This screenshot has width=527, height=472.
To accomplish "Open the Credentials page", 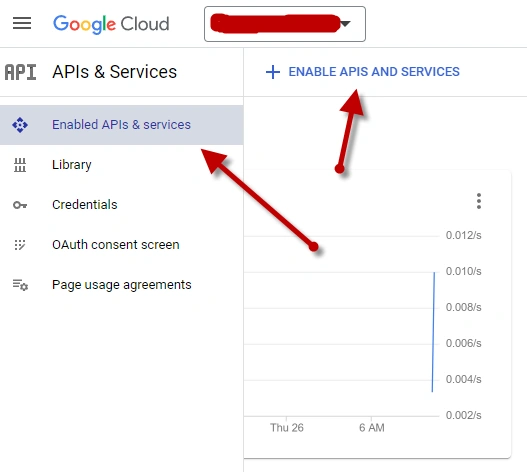I will coord(121,205).
